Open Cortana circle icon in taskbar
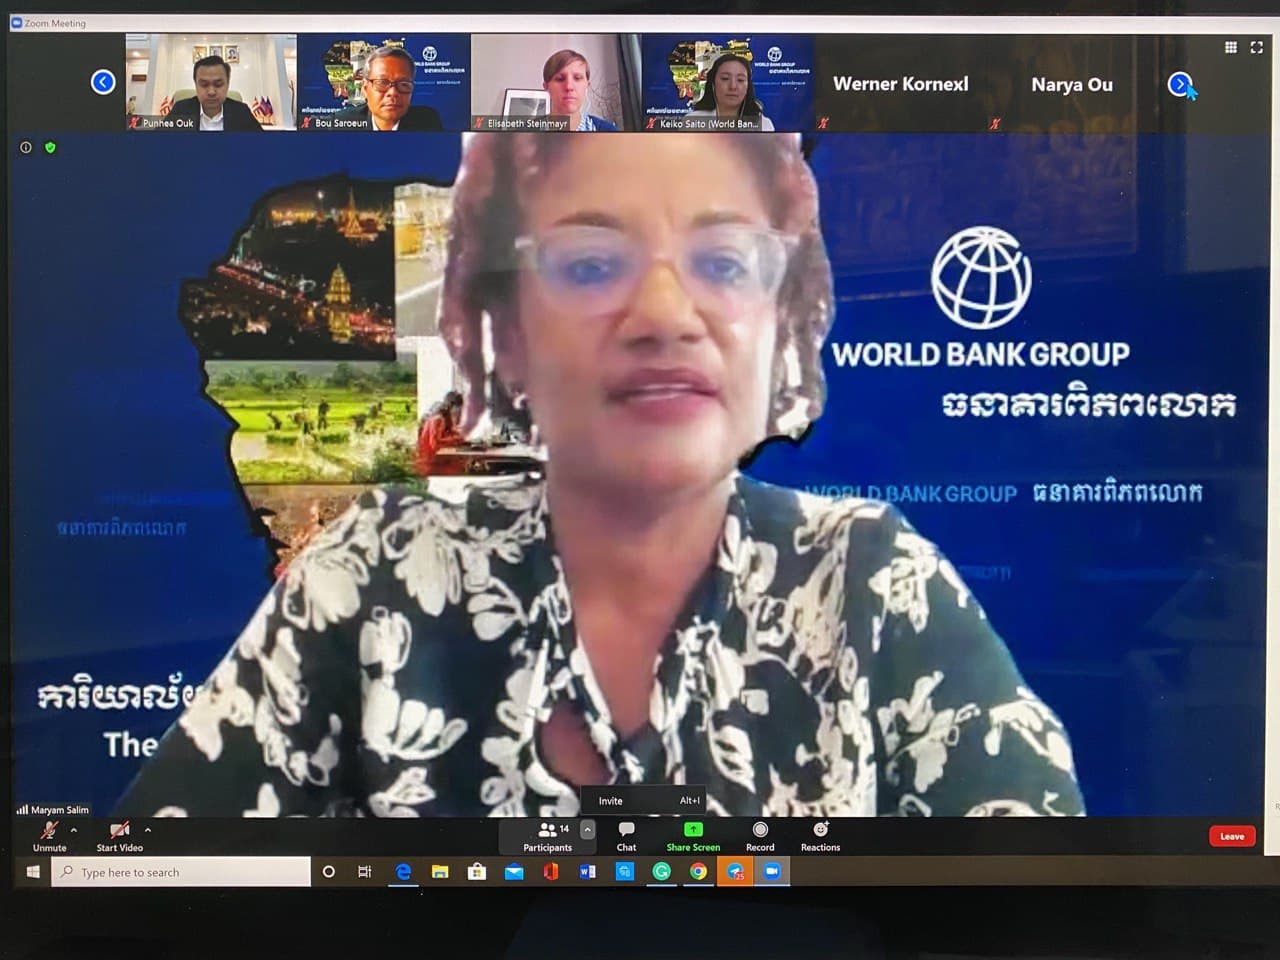Image resolution: width=1280 pixels, height=960 pixels. [x=328, y=872]
